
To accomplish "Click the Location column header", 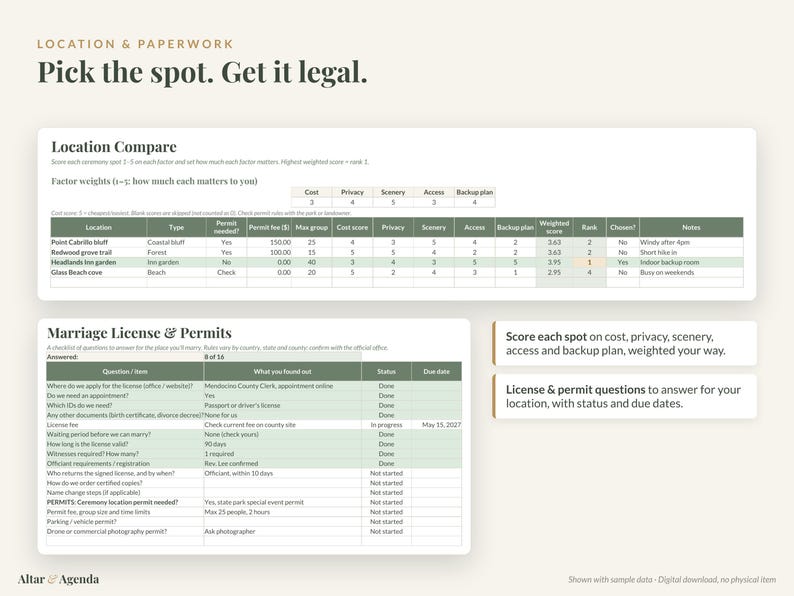I will [x=98, y=227].
